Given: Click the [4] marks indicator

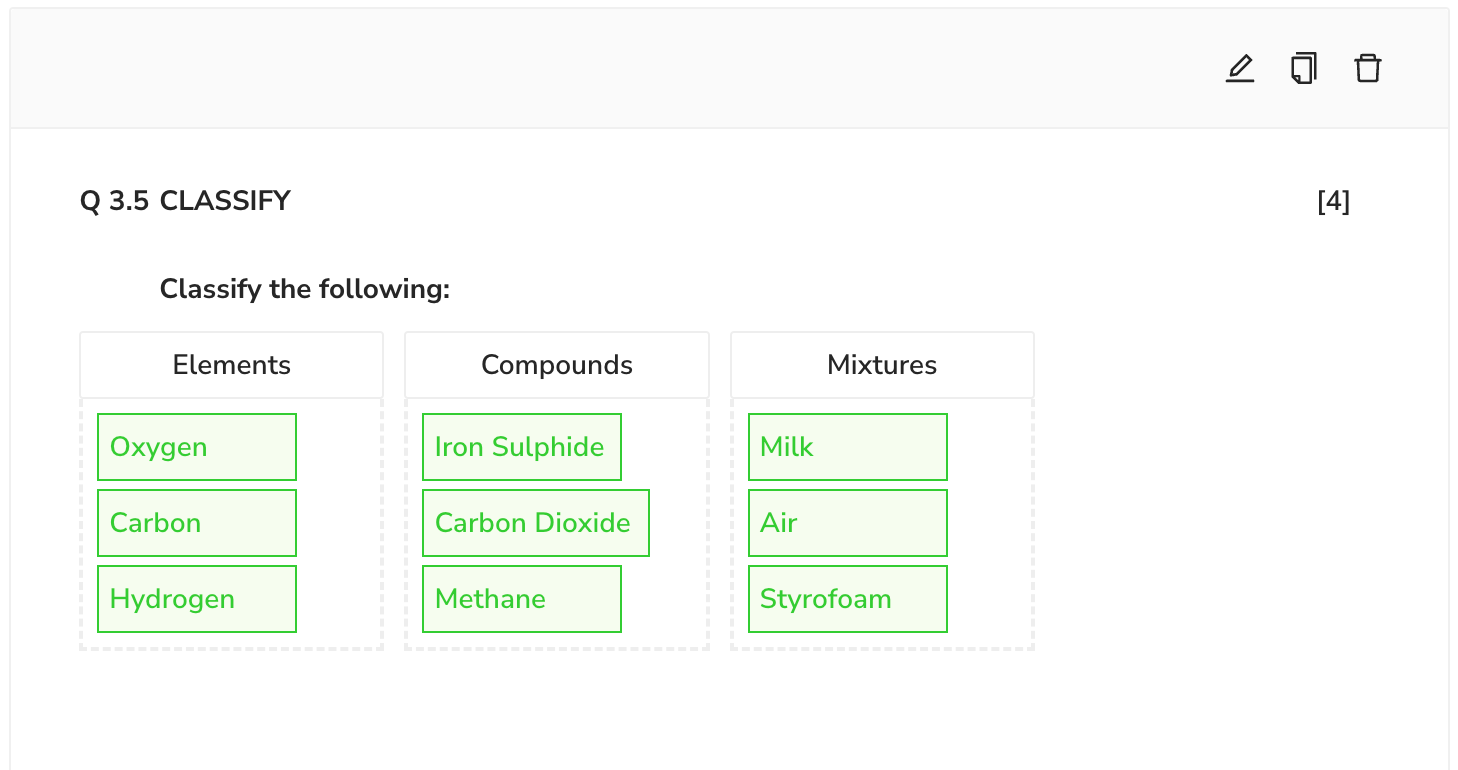Looking at the screenshot, I should pyautogui.click(x=1333, y=201).
